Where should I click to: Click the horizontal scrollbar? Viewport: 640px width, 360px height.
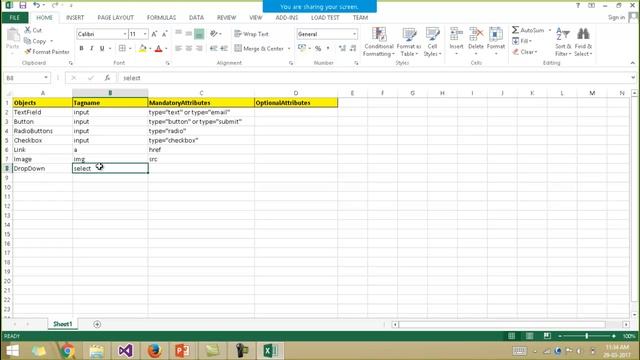pyautogui.click(x=502, y=324)
